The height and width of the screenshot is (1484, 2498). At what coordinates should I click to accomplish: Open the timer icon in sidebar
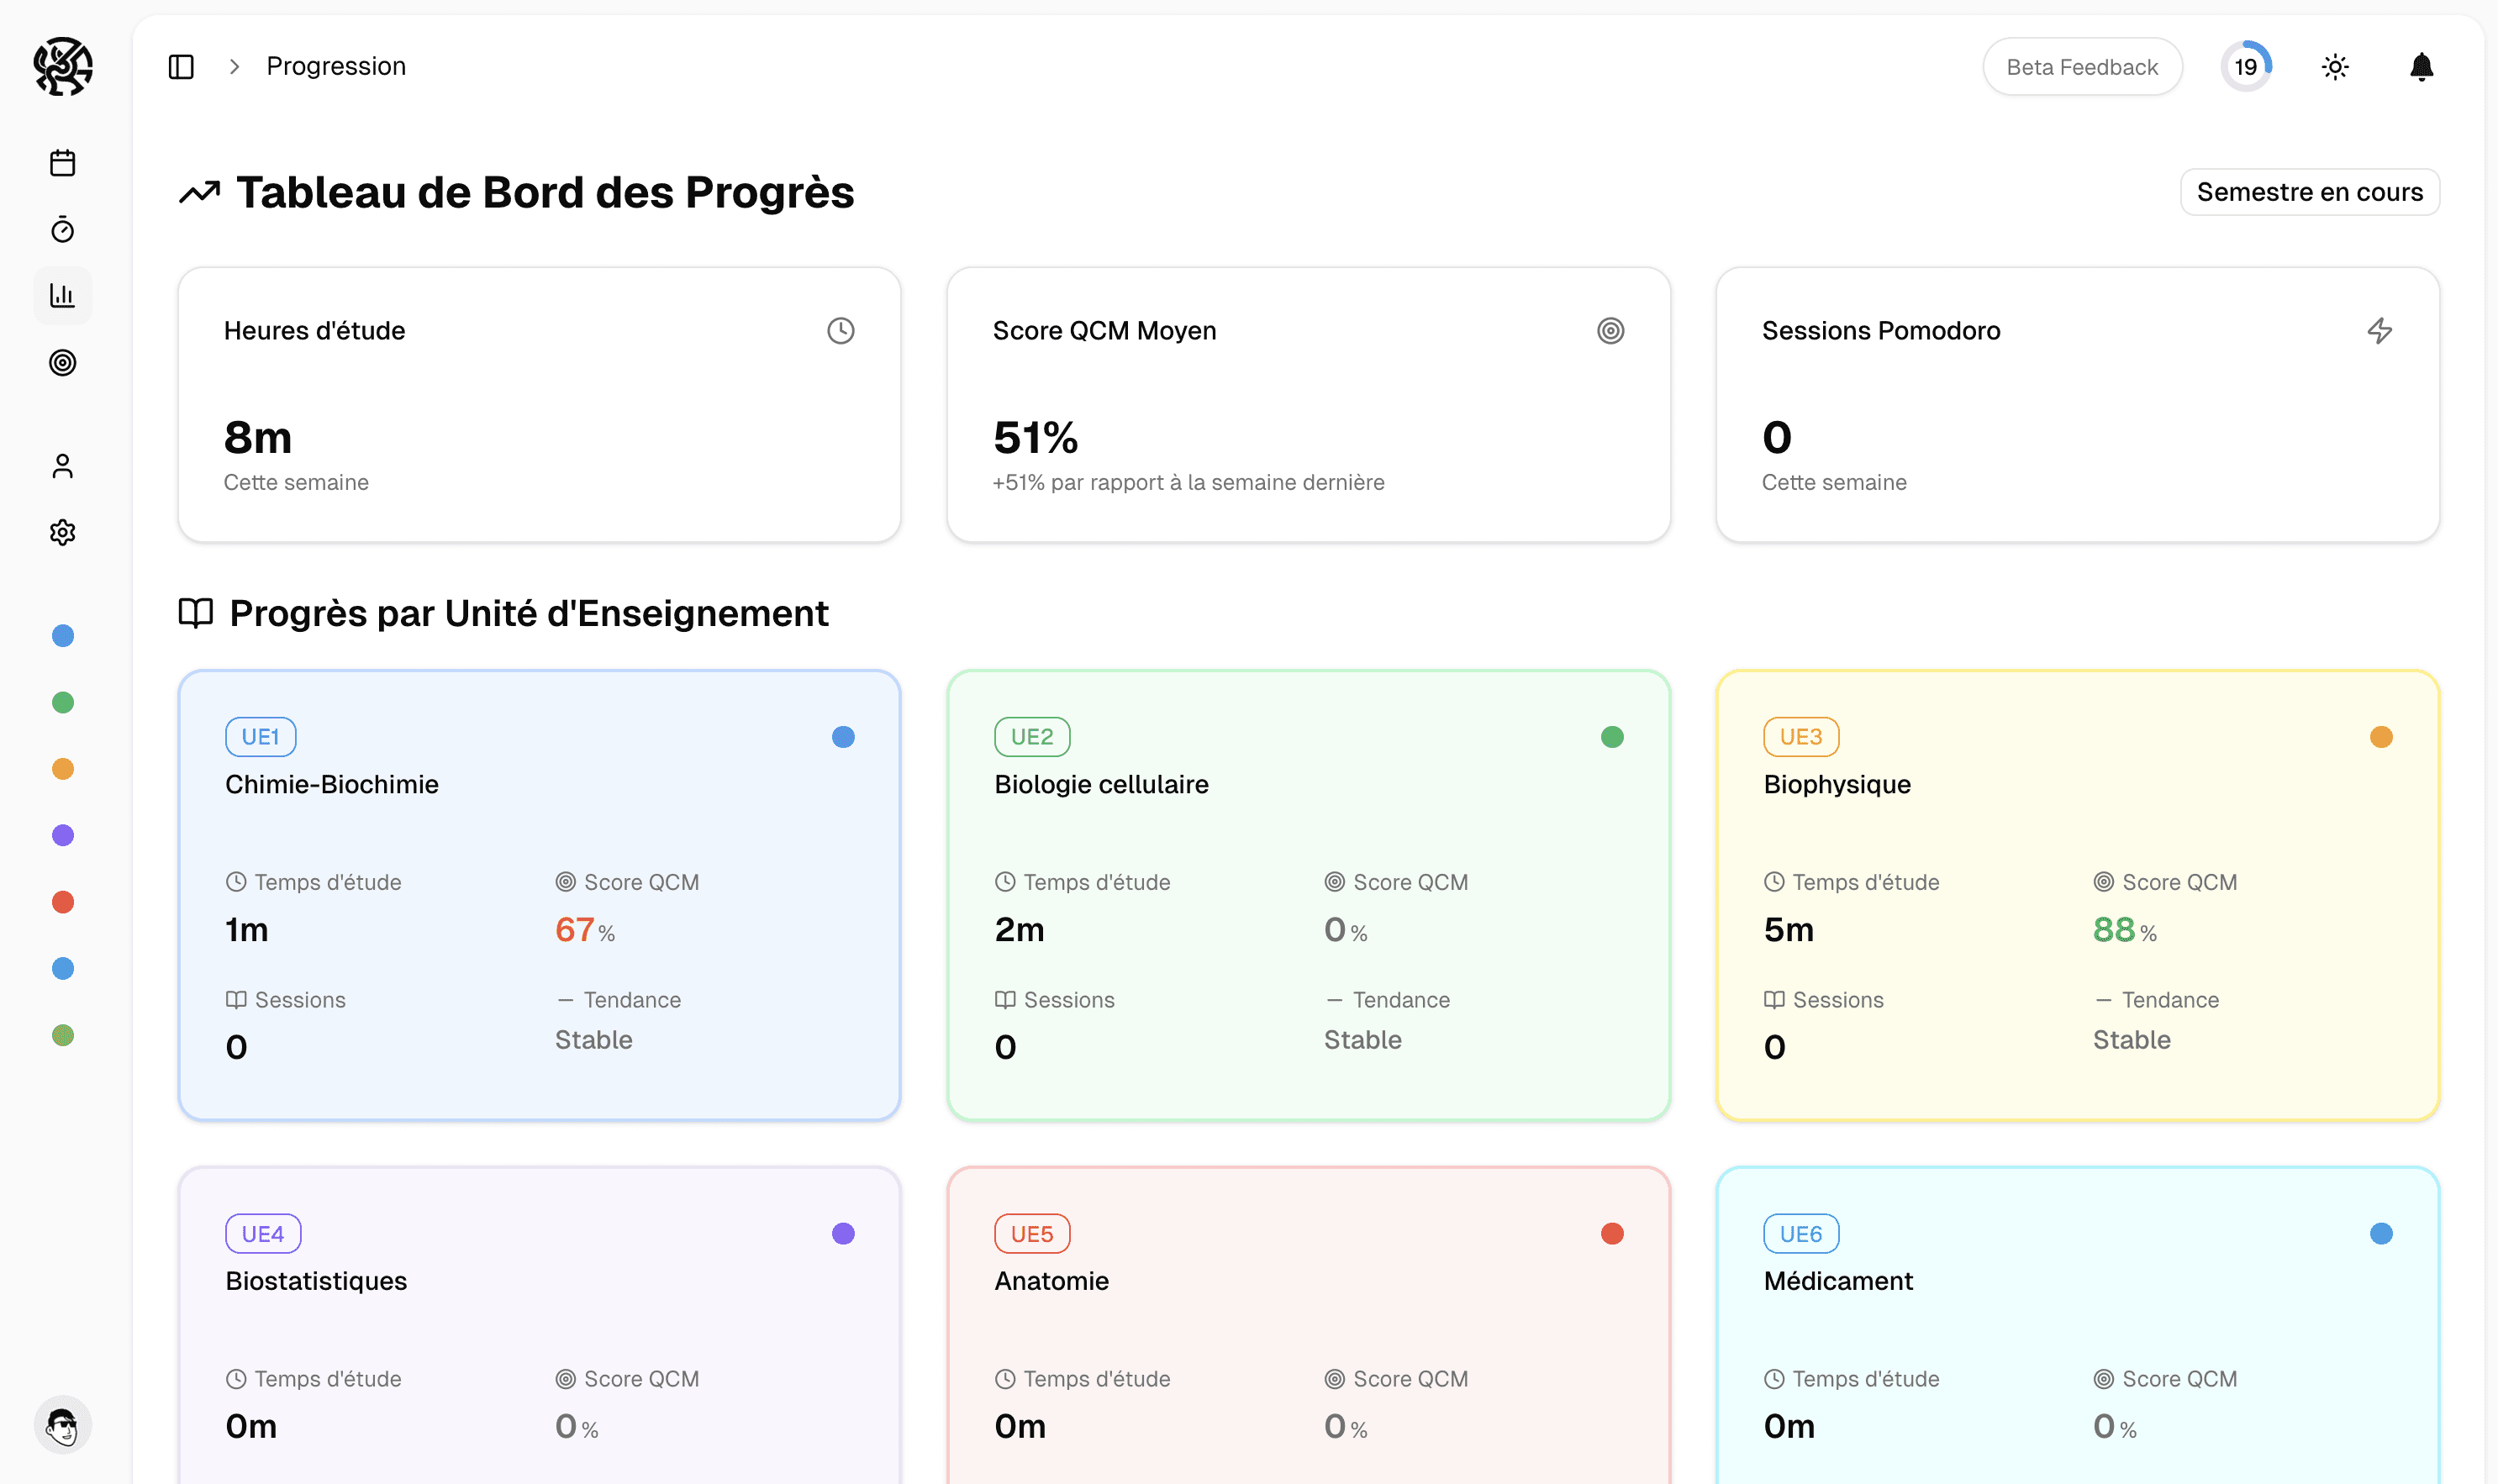click(62, 230)
